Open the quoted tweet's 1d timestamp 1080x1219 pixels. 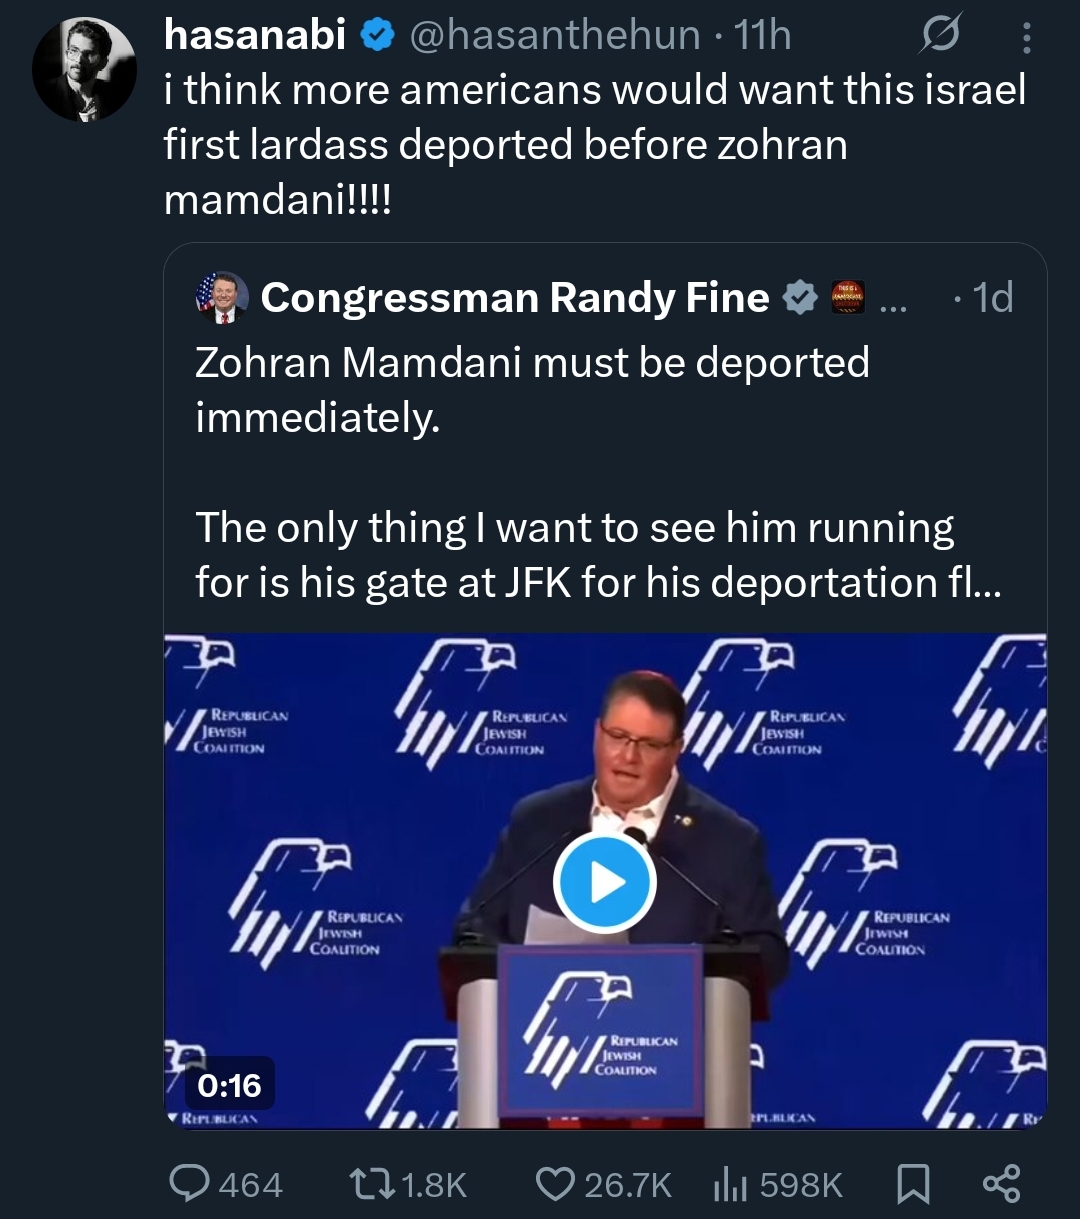click(x=992, y=298)
